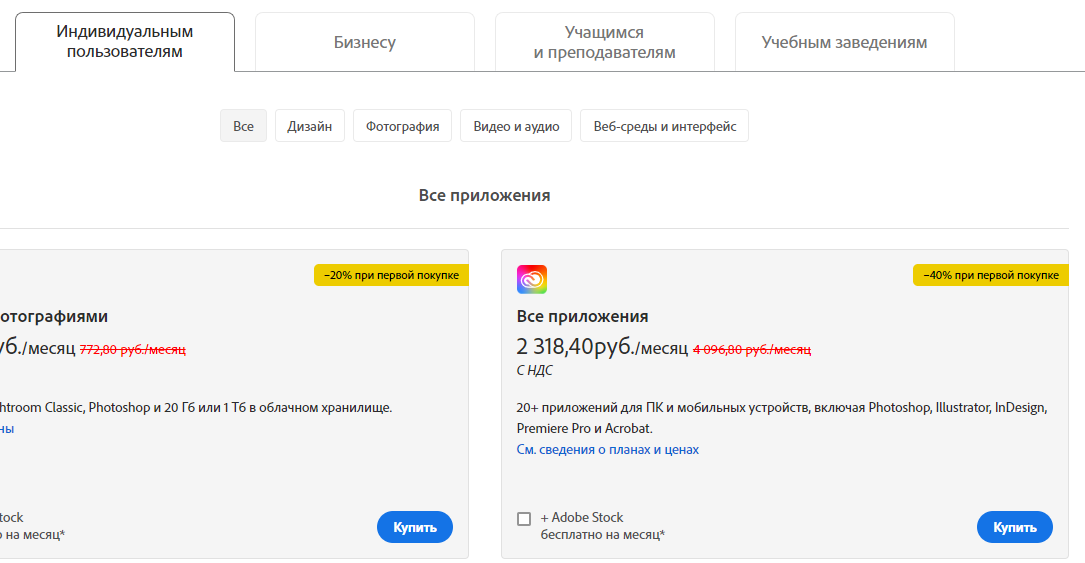Select the Учебным заведениям tab
1085x563 pixels.
coord(844,42)
